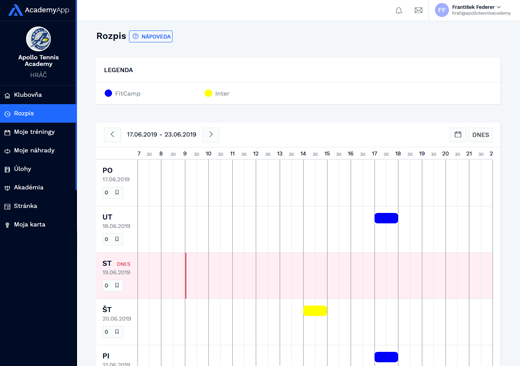
Task: Open the blue FitCamp session on PI
Action: pos(386,357)
